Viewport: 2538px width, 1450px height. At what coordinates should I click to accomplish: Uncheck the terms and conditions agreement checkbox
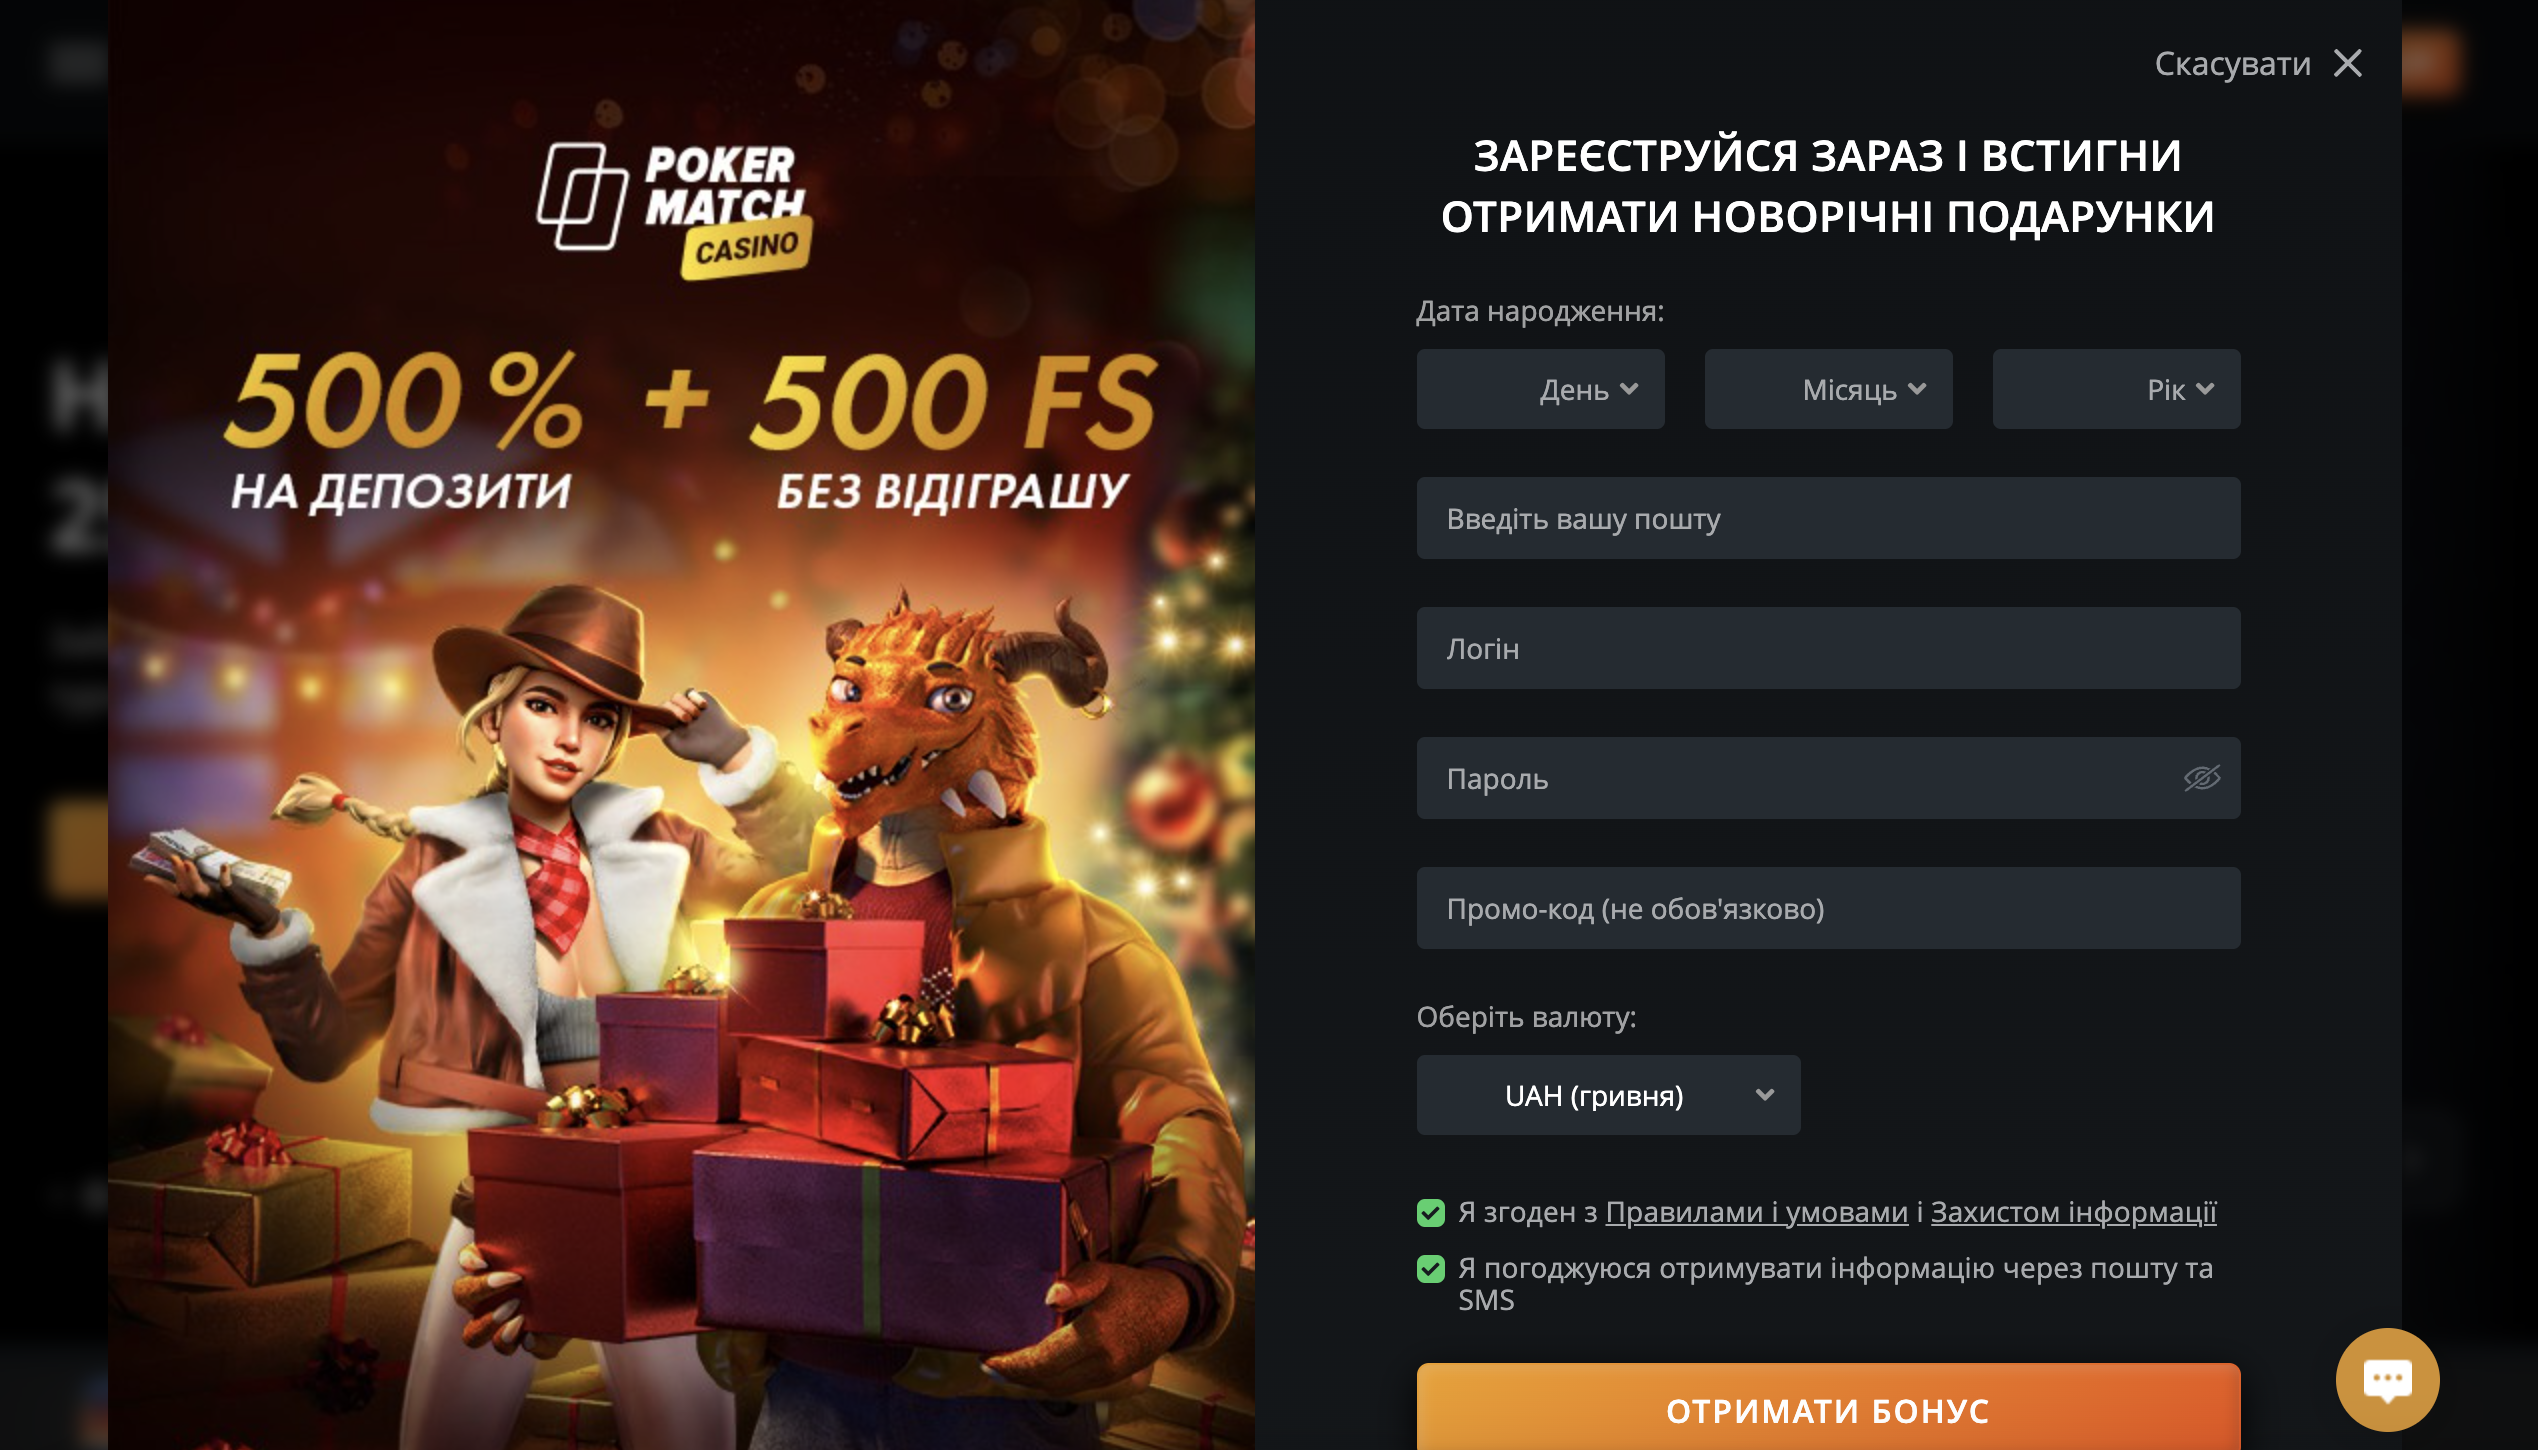1431,1213
